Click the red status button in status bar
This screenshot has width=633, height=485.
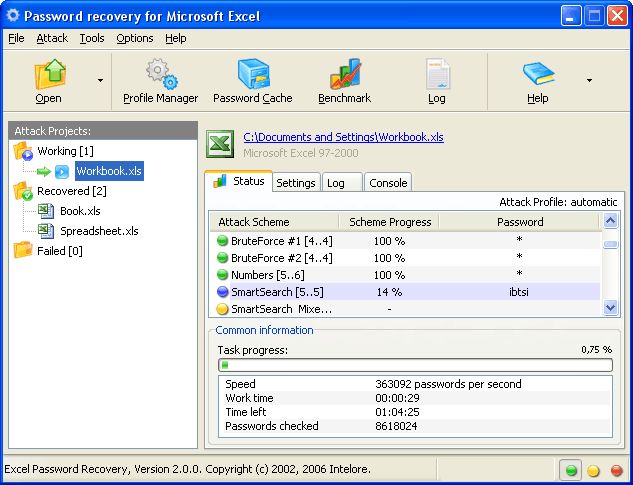[x=615, y=469]
